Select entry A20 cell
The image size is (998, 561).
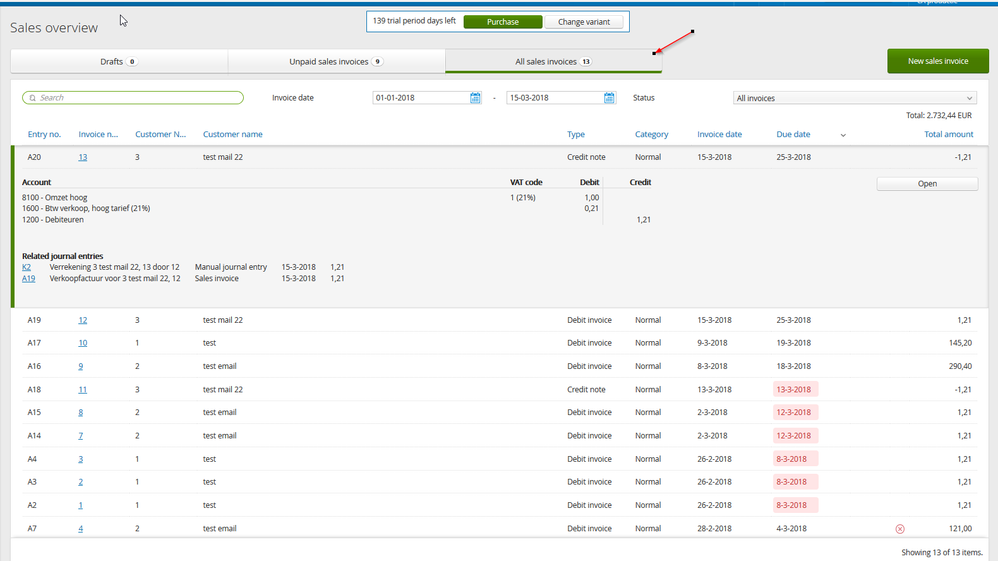click(34, 157)
